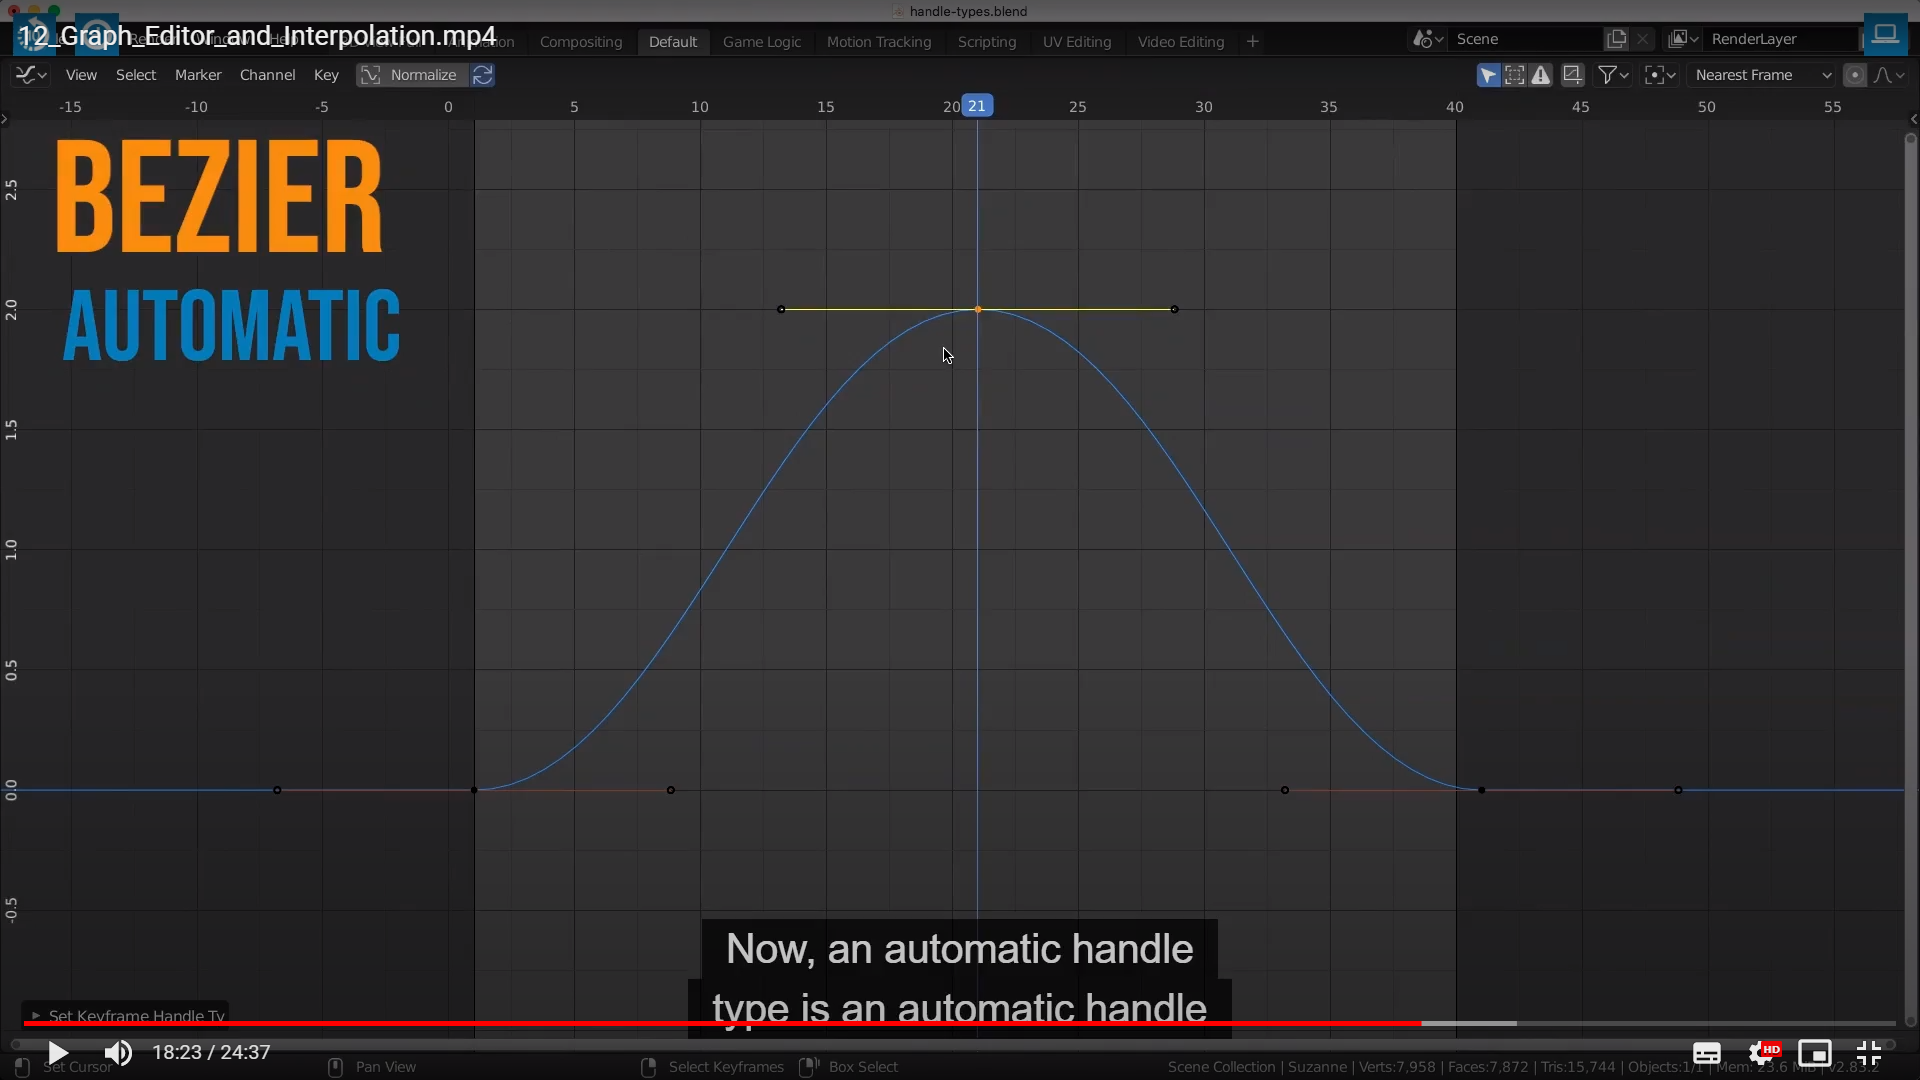Toggle the Normalize button
Image resolution: width=1920 pixels, height=1080 pixels.
pyautogui.click(x=411, y=75)
